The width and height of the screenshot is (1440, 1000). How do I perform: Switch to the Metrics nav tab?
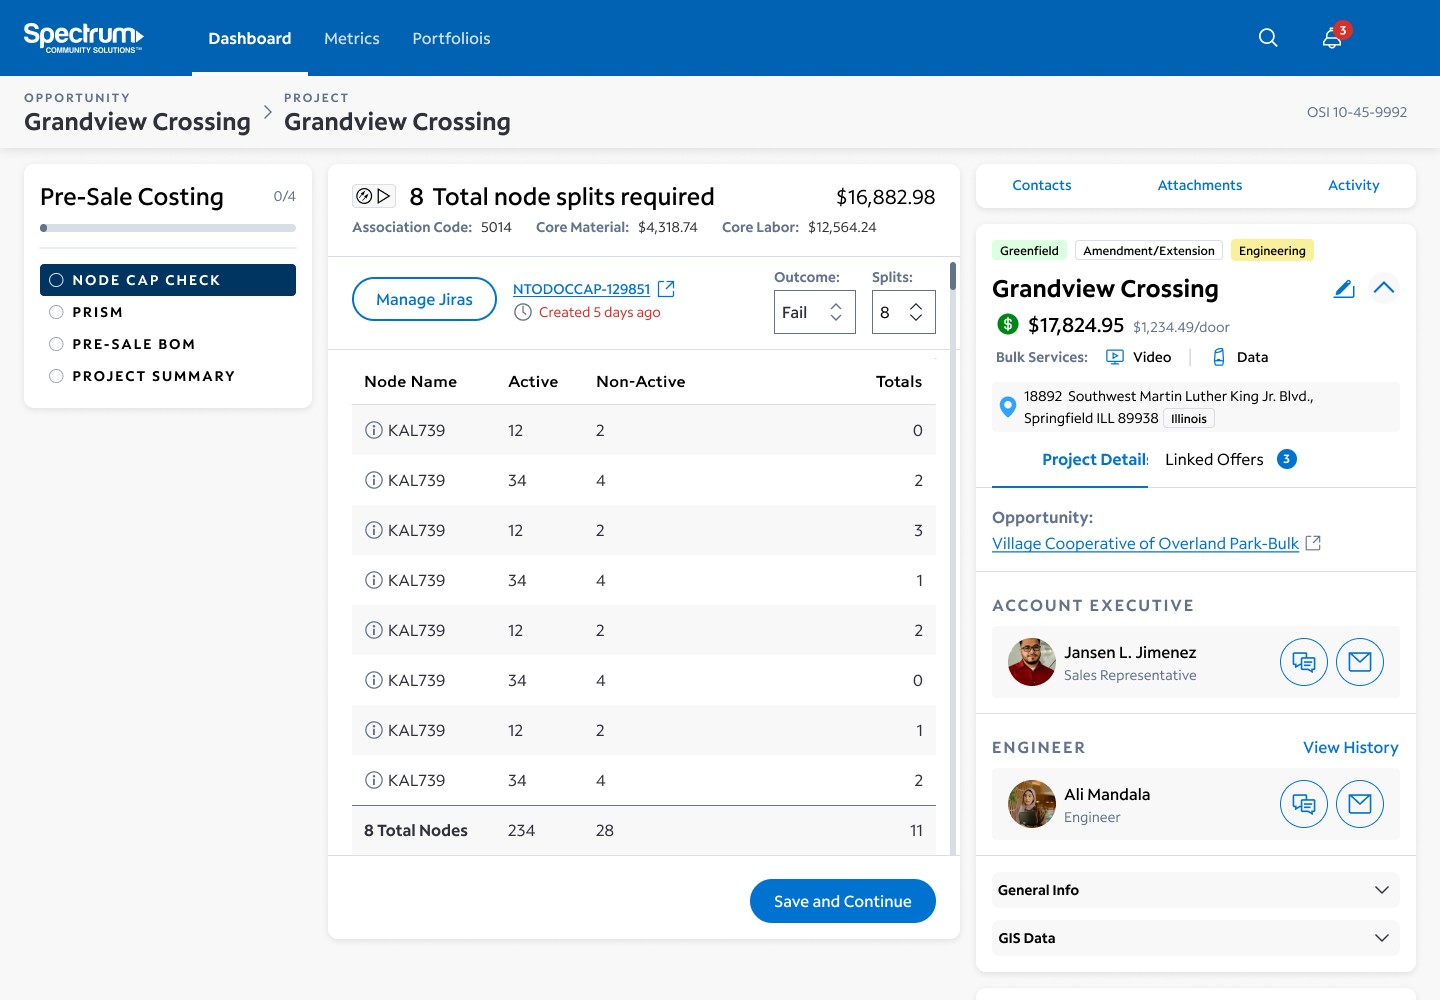[x=352, y=38]
